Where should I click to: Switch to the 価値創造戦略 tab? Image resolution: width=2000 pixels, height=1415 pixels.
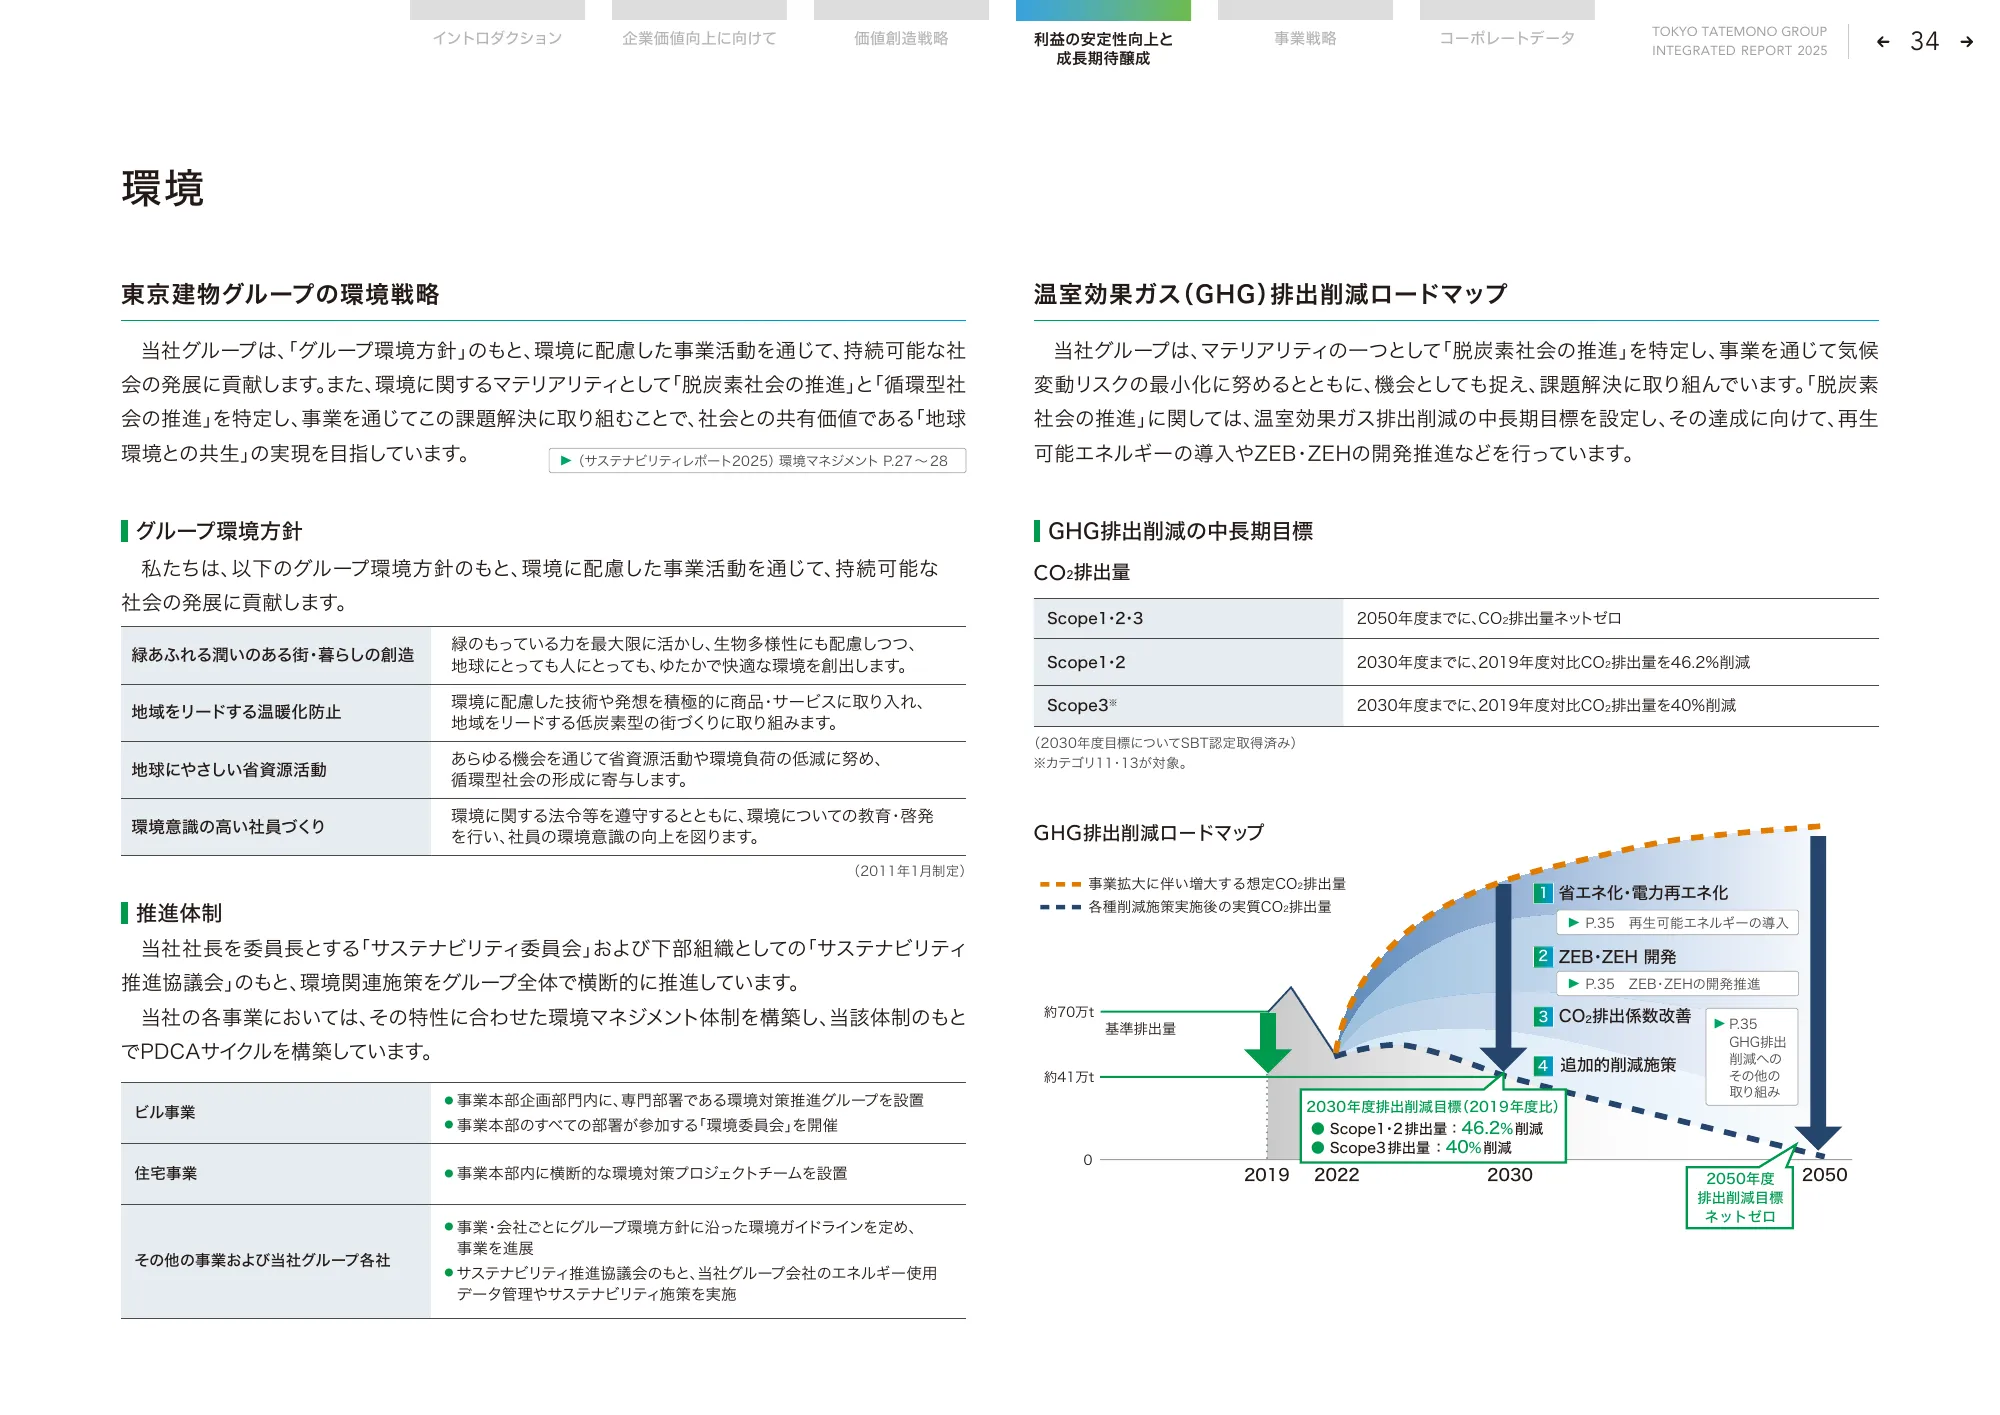(x=901, y=38)
